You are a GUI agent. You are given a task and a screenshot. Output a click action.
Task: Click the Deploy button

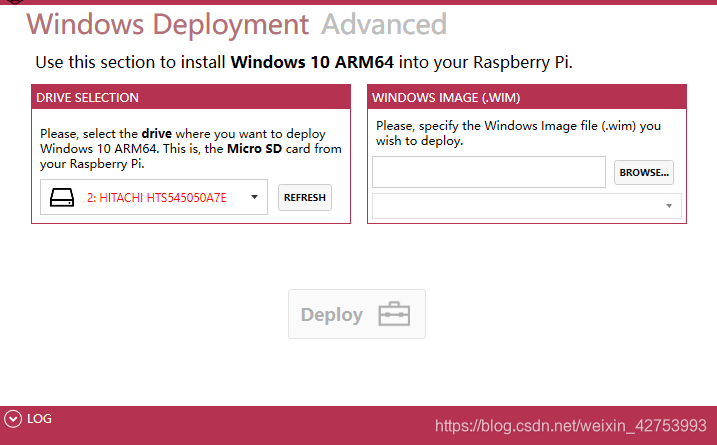[357, 314]
